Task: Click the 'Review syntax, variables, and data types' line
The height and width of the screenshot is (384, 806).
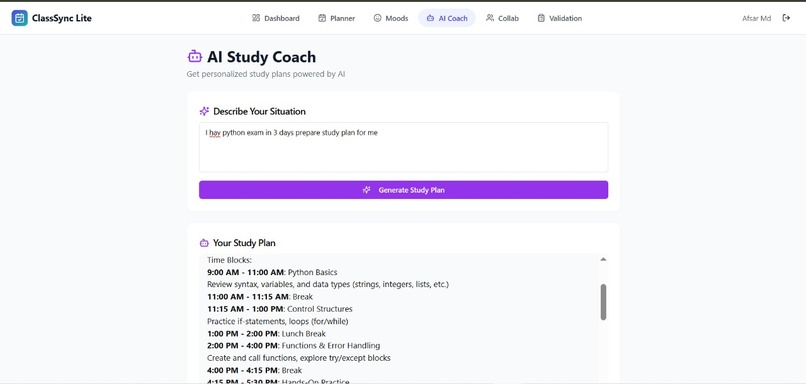Action: point(328,284)
